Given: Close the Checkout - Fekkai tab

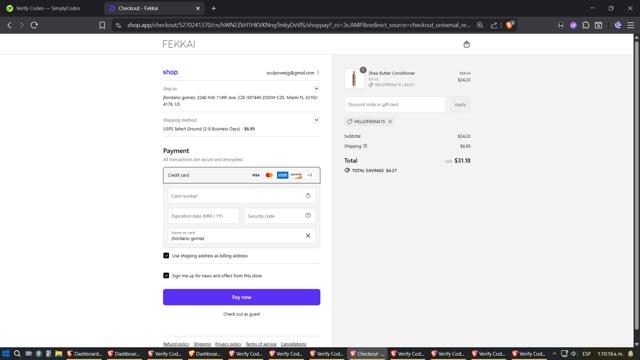Looking at the screenshot, I should [198, 8].
